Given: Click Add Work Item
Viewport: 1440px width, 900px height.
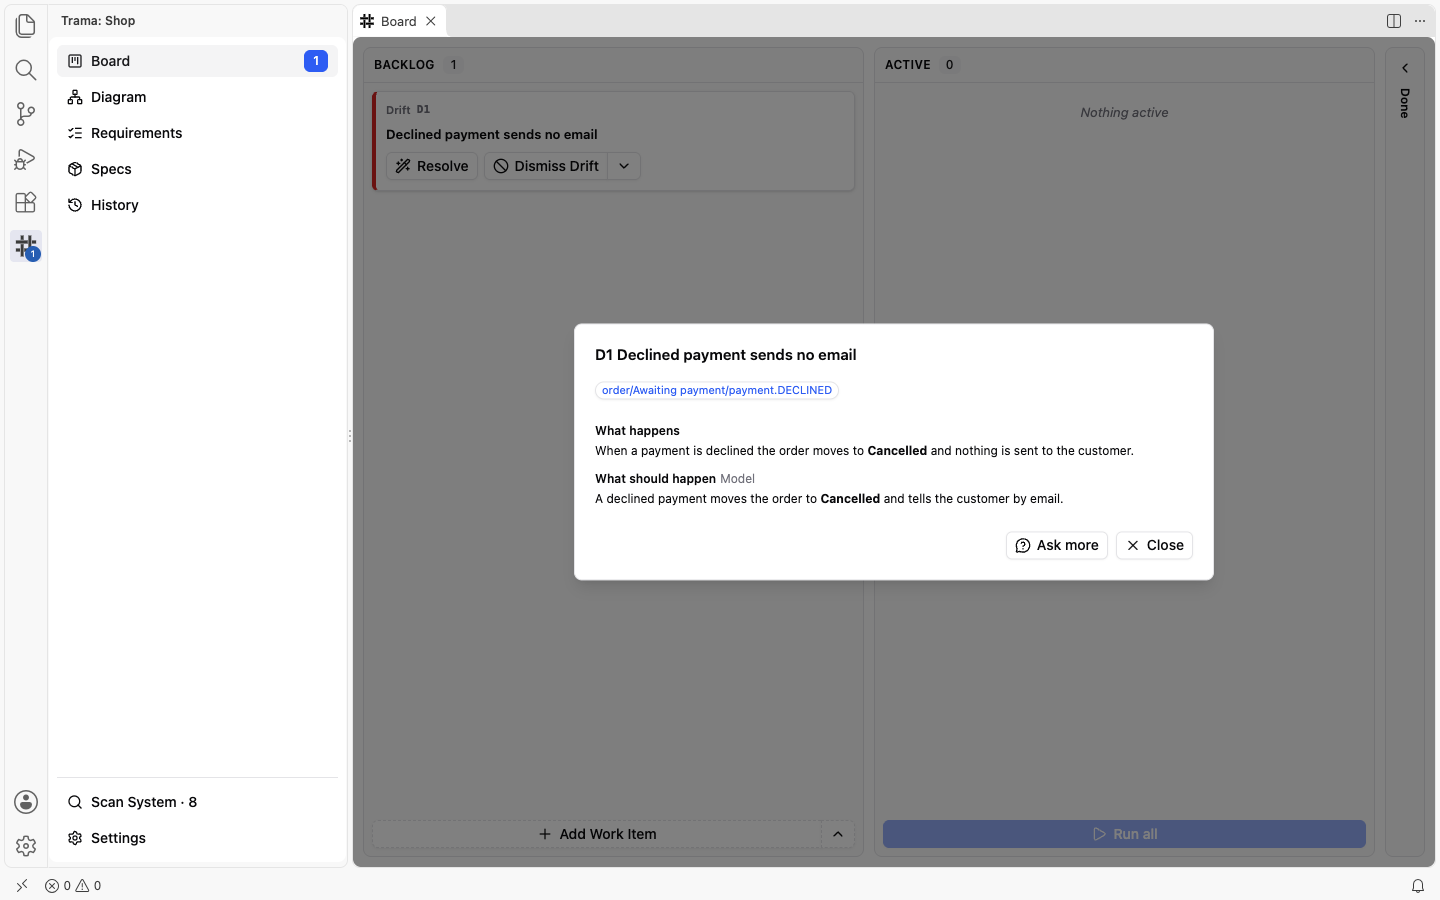Looking at the screenshot, I should click(597, 834).
